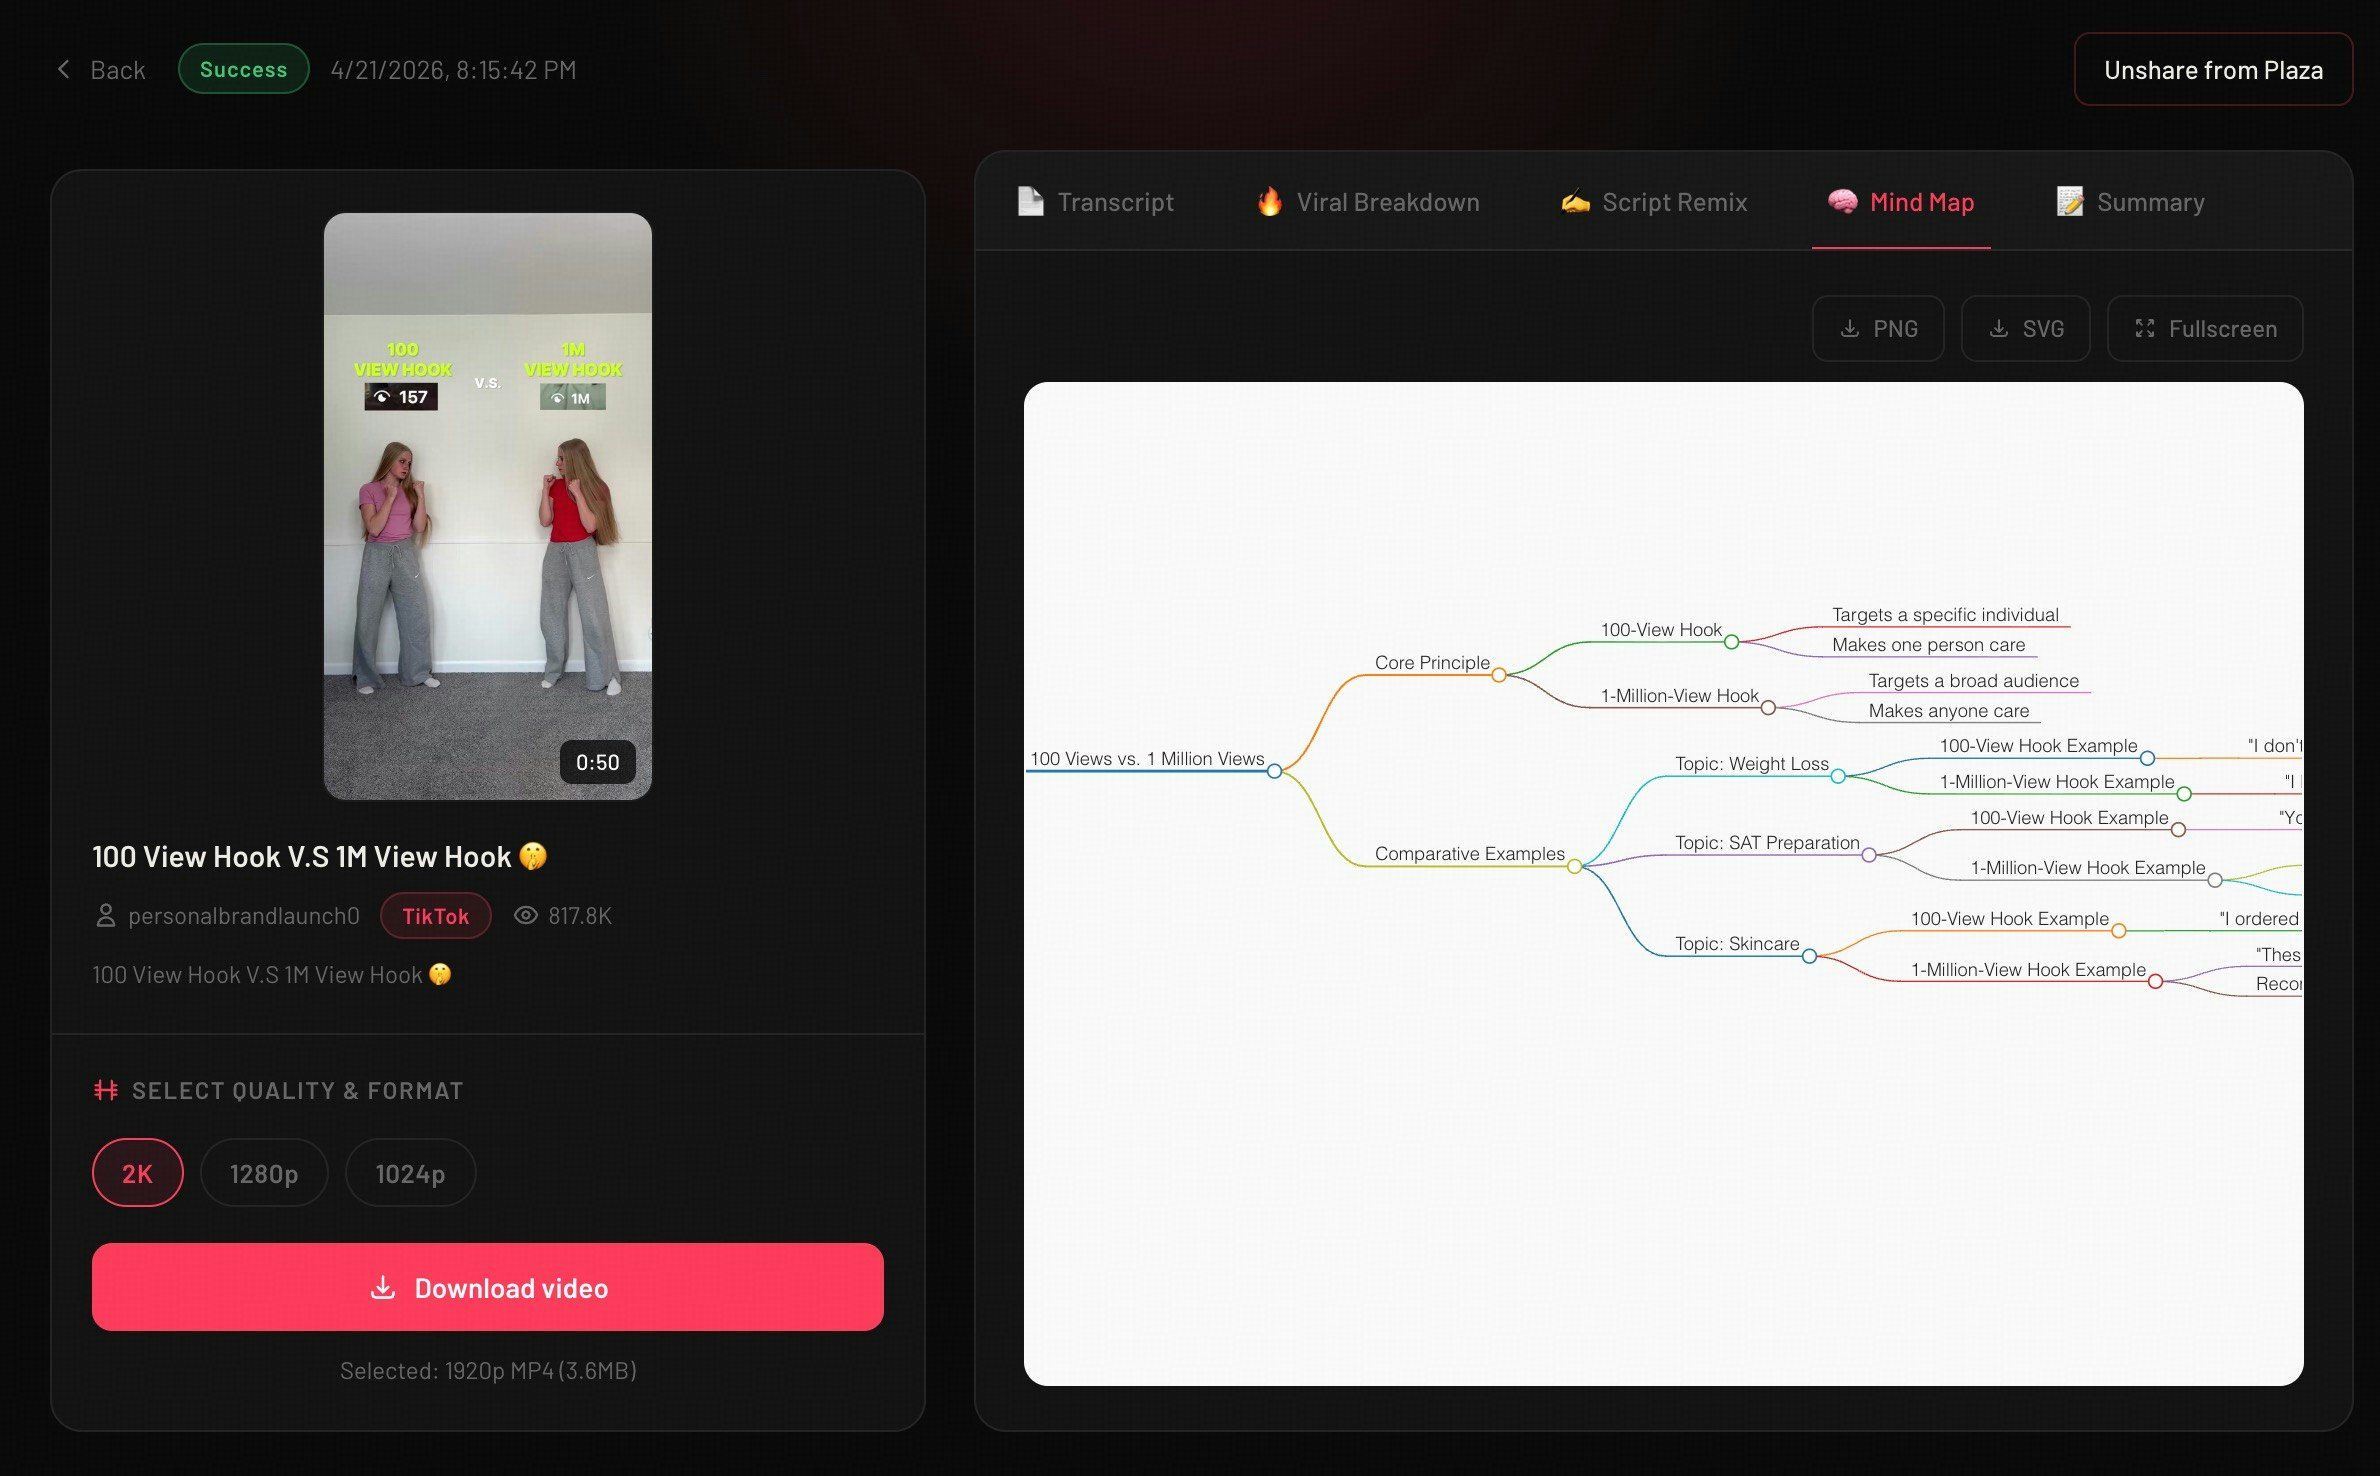Click 'Makes anyone care' node text
This screenshot has height=1476, width=2380.
(1948, 711)
